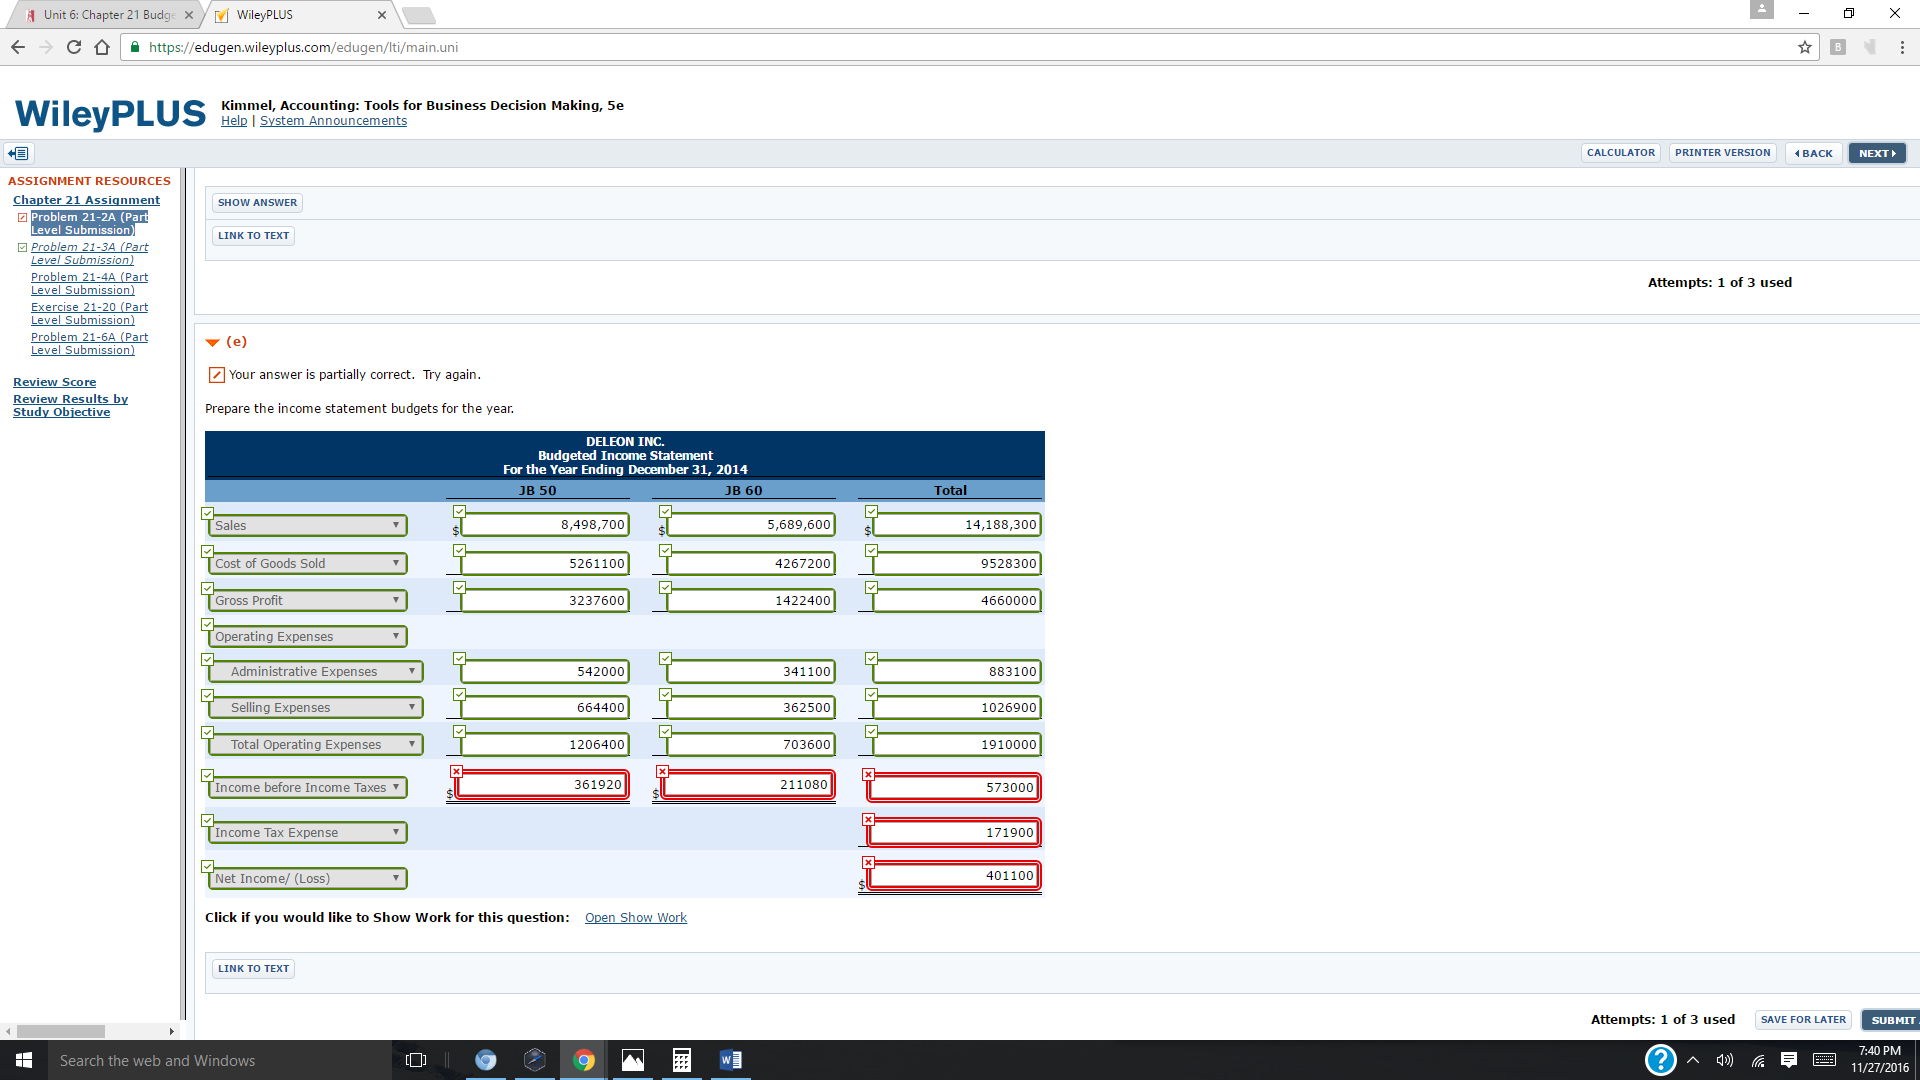This screenshot has height=1080, width=1920.
Task: Click the green check above Selling 362500
Action: [665, 694]
